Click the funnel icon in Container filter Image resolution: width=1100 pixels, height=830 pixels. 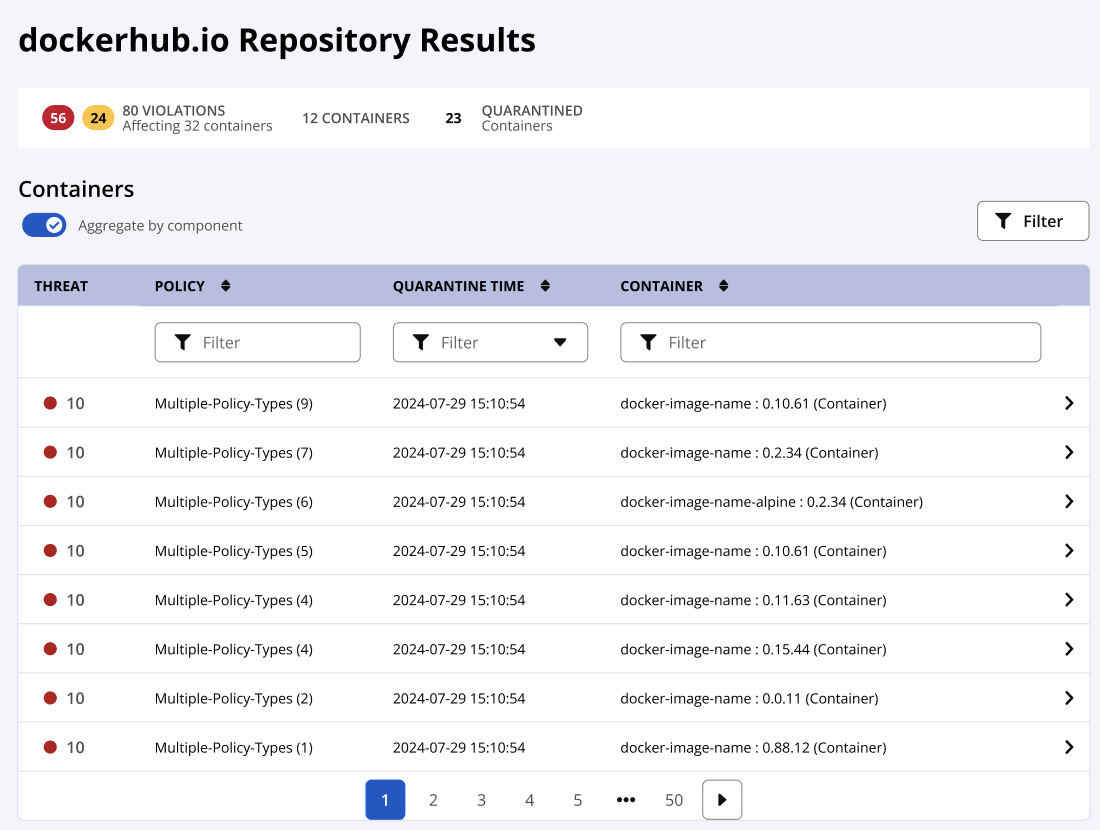coord(648,342)
